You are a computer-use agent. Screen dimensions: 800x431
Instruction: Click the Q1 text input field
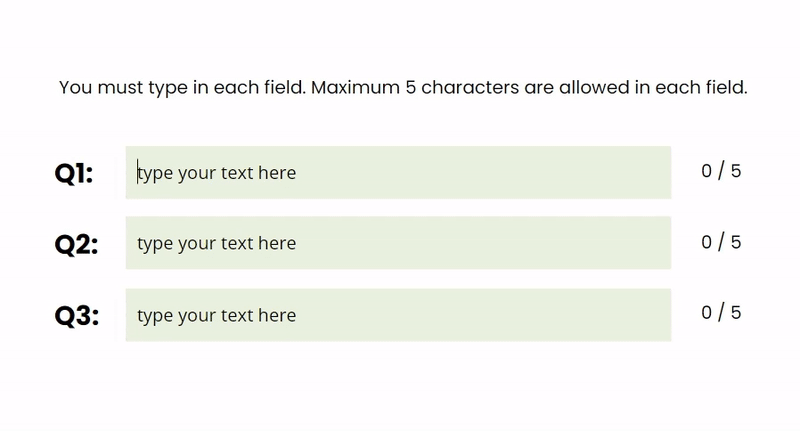[x=398, y=173]
